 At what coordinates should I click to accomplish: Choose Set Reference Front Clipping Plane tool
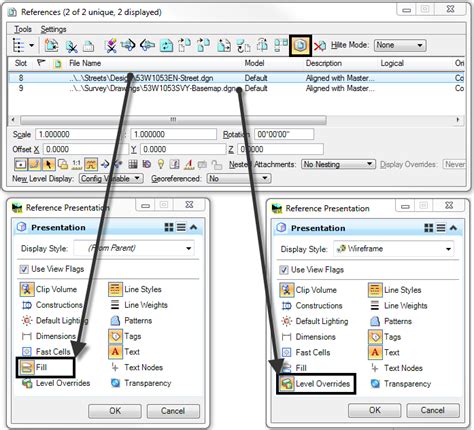tap(147, 45)
